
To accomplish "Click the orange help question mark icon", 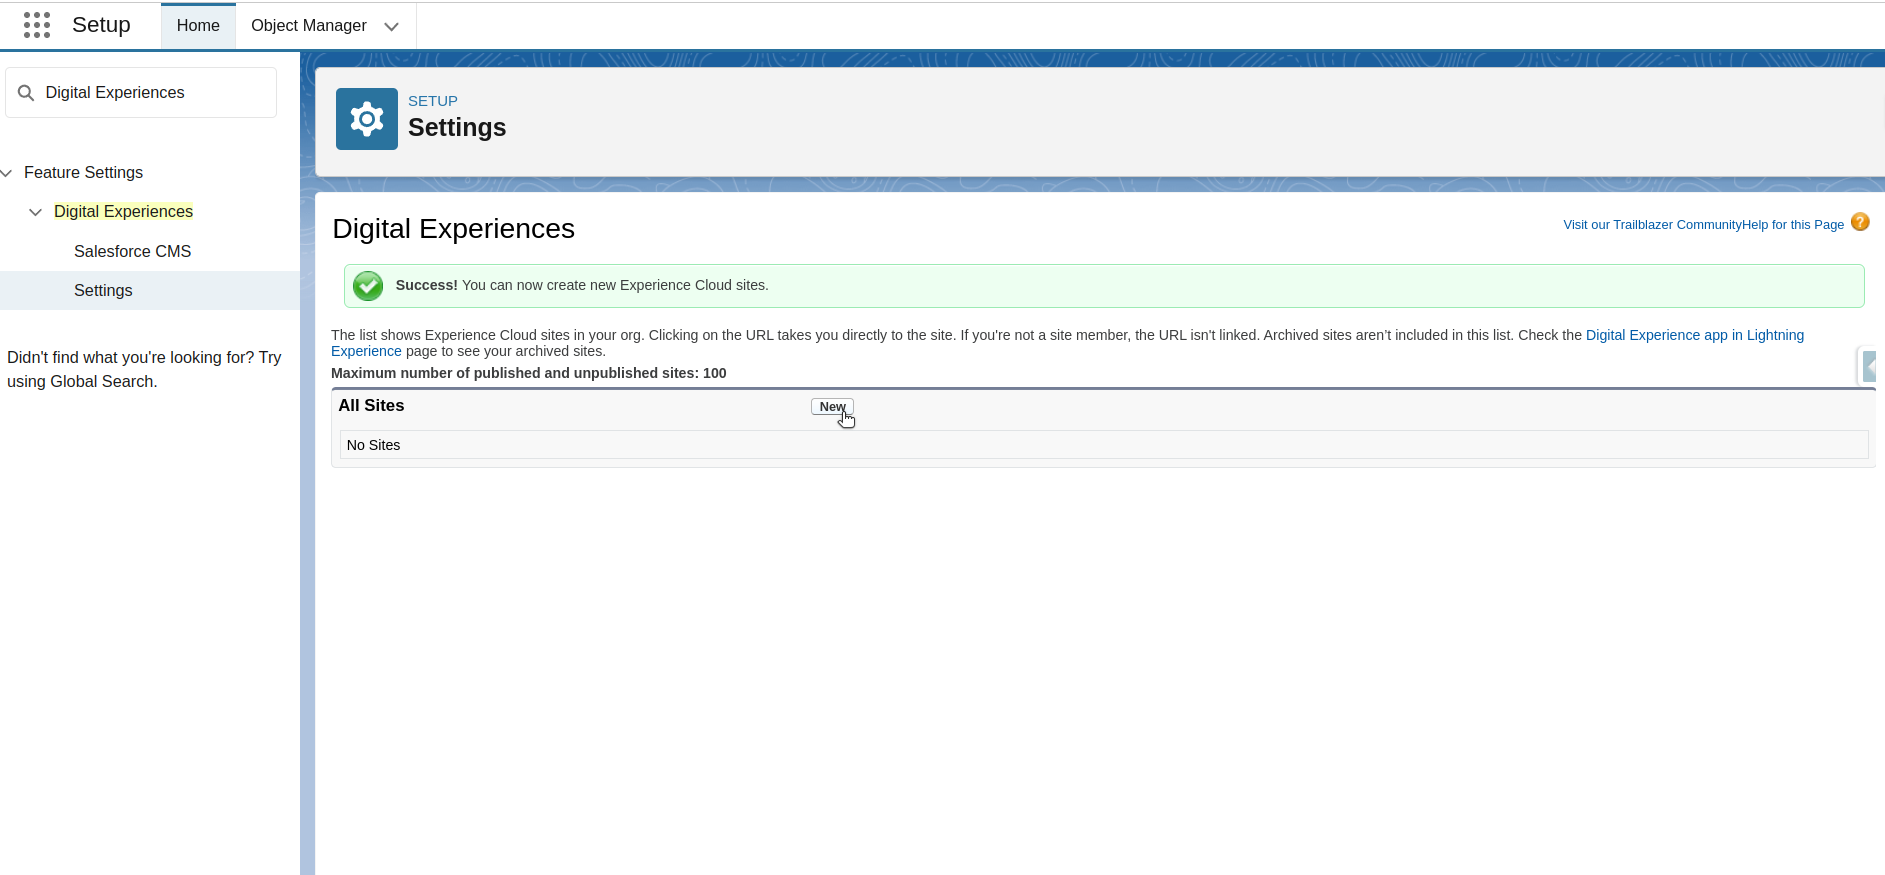I will 1860,222.
